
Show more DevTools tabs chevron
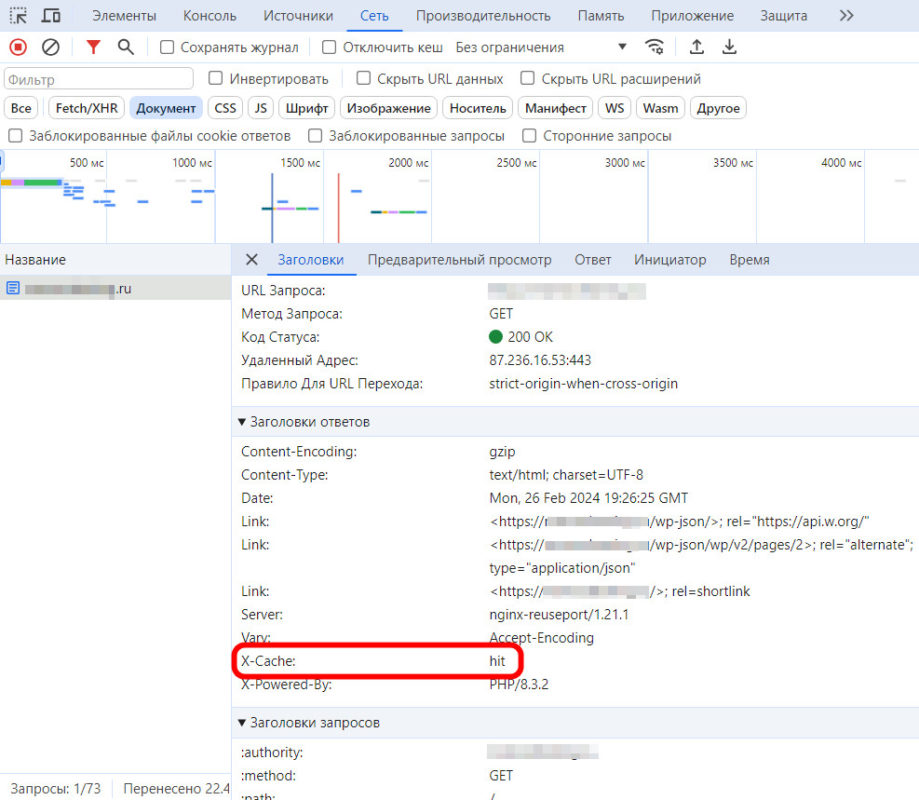846,15
